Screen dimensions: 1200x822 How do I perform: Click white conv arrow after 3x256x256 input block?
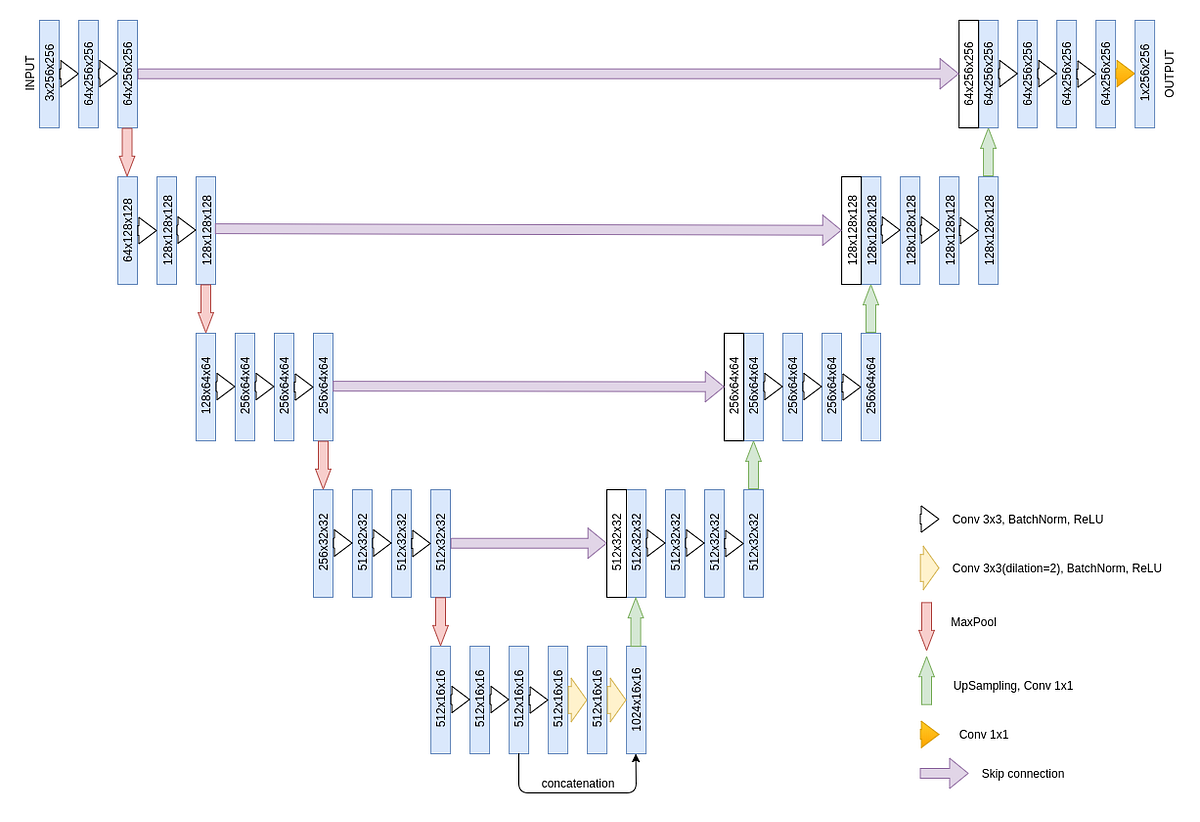68,73
